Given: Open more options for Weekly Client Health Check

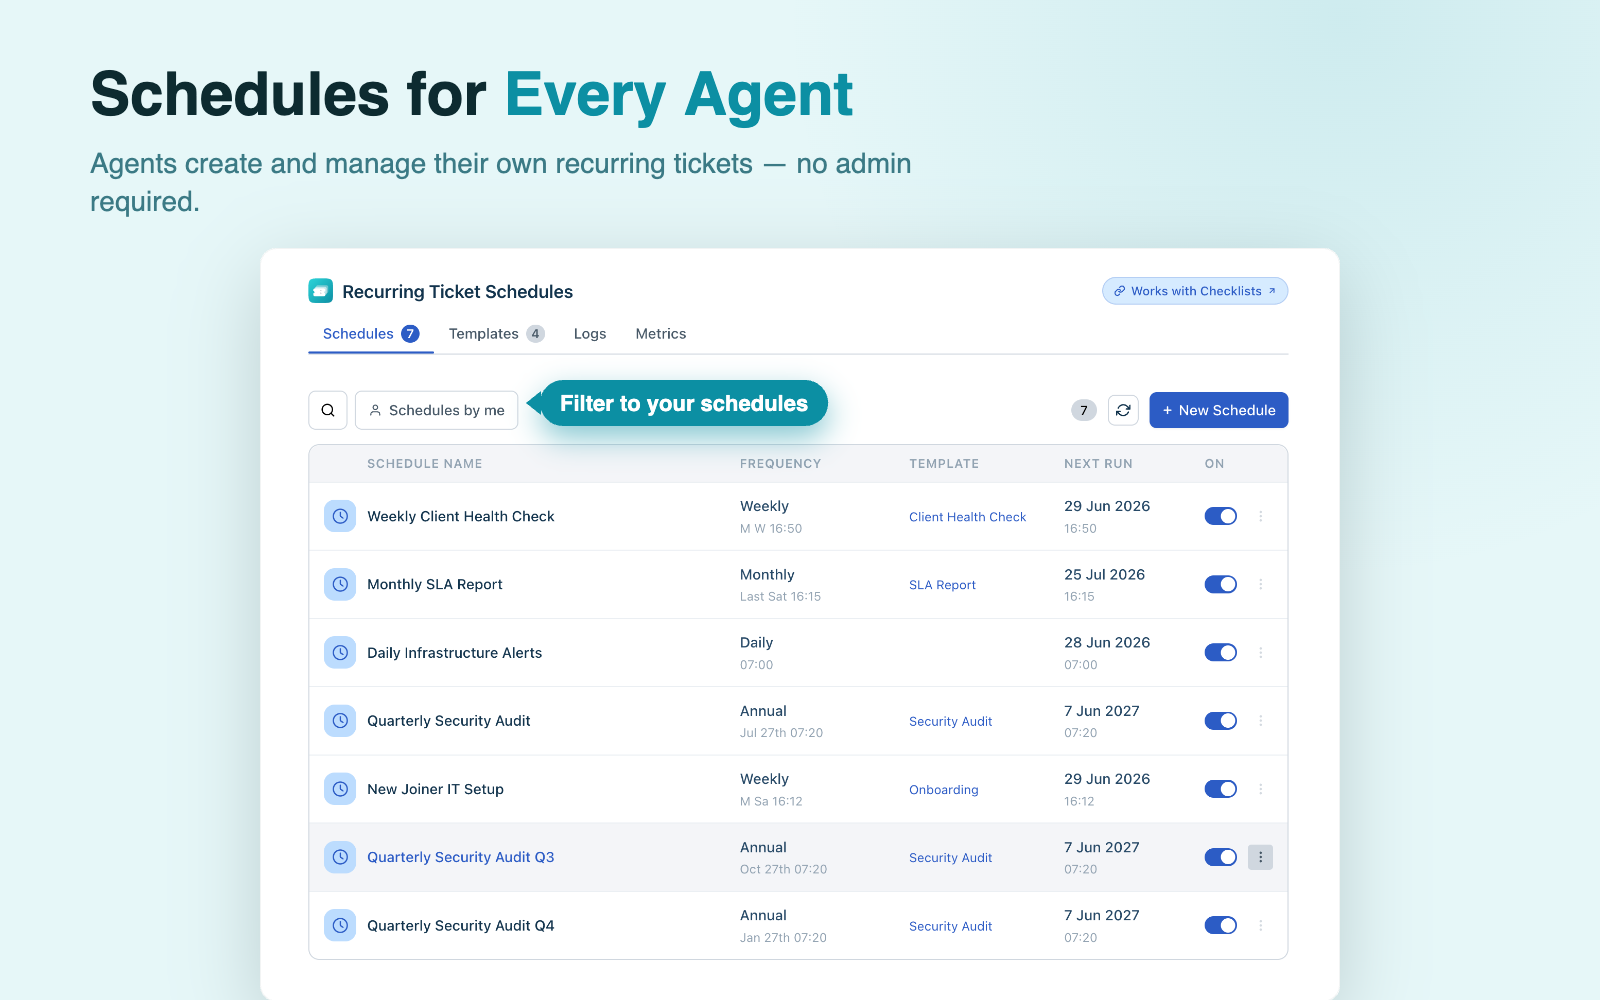Looking at the screenshot, I should click(1260, 516).
